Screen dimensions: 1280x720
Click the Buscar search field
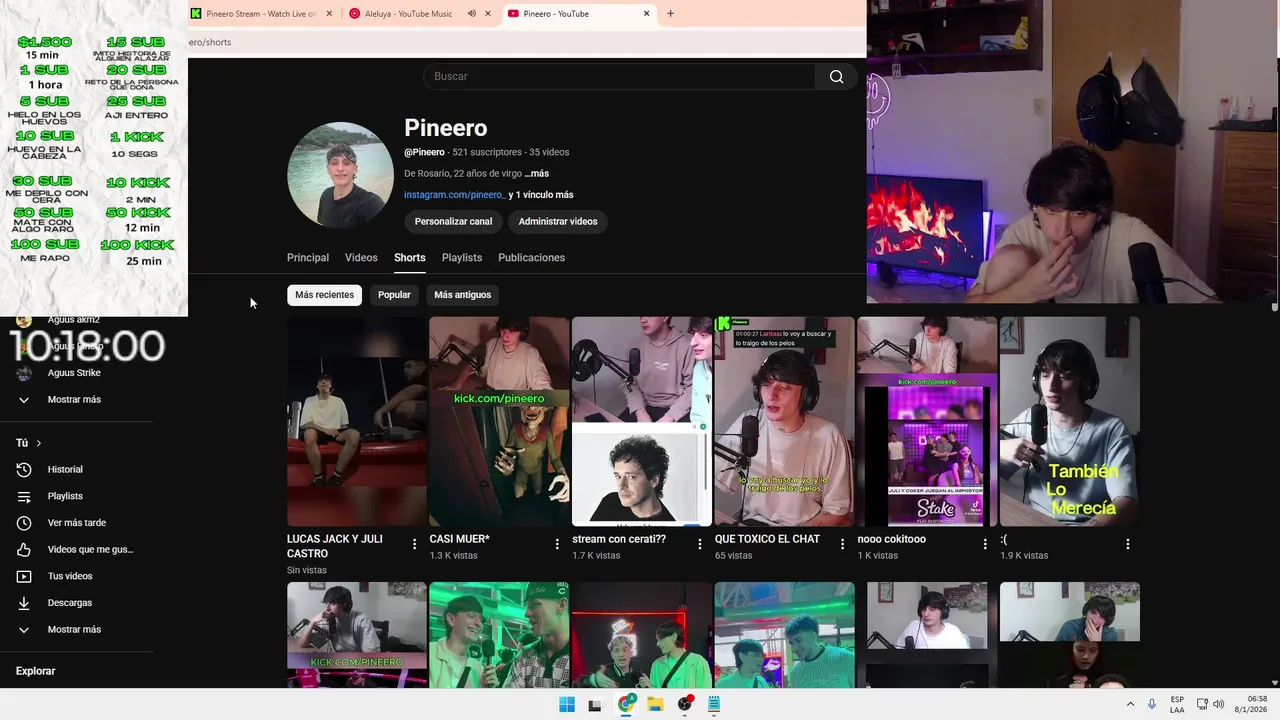[620, 77]
